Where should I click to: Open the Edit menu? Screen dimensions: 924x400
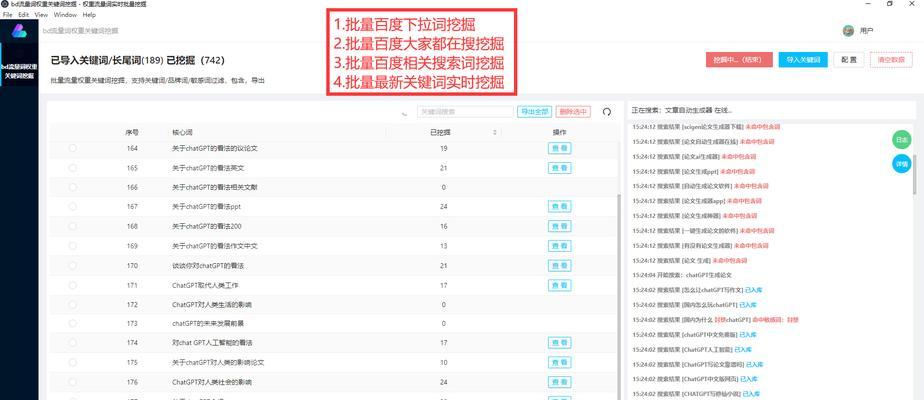pos(24,14)
